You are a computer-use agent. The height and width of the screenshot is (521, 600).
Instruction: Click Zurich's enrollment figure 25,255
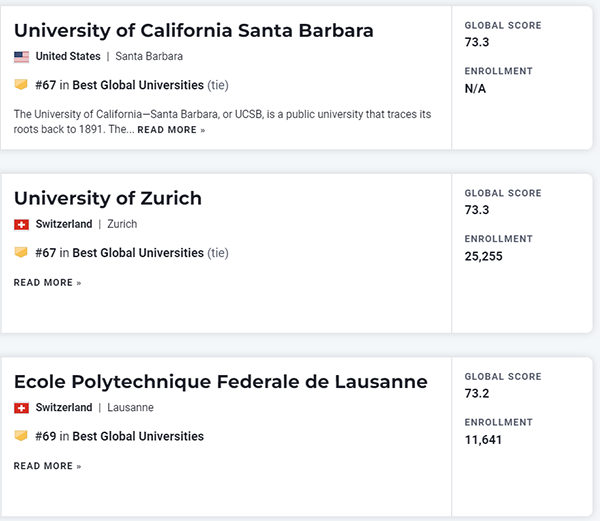(484, 256)
